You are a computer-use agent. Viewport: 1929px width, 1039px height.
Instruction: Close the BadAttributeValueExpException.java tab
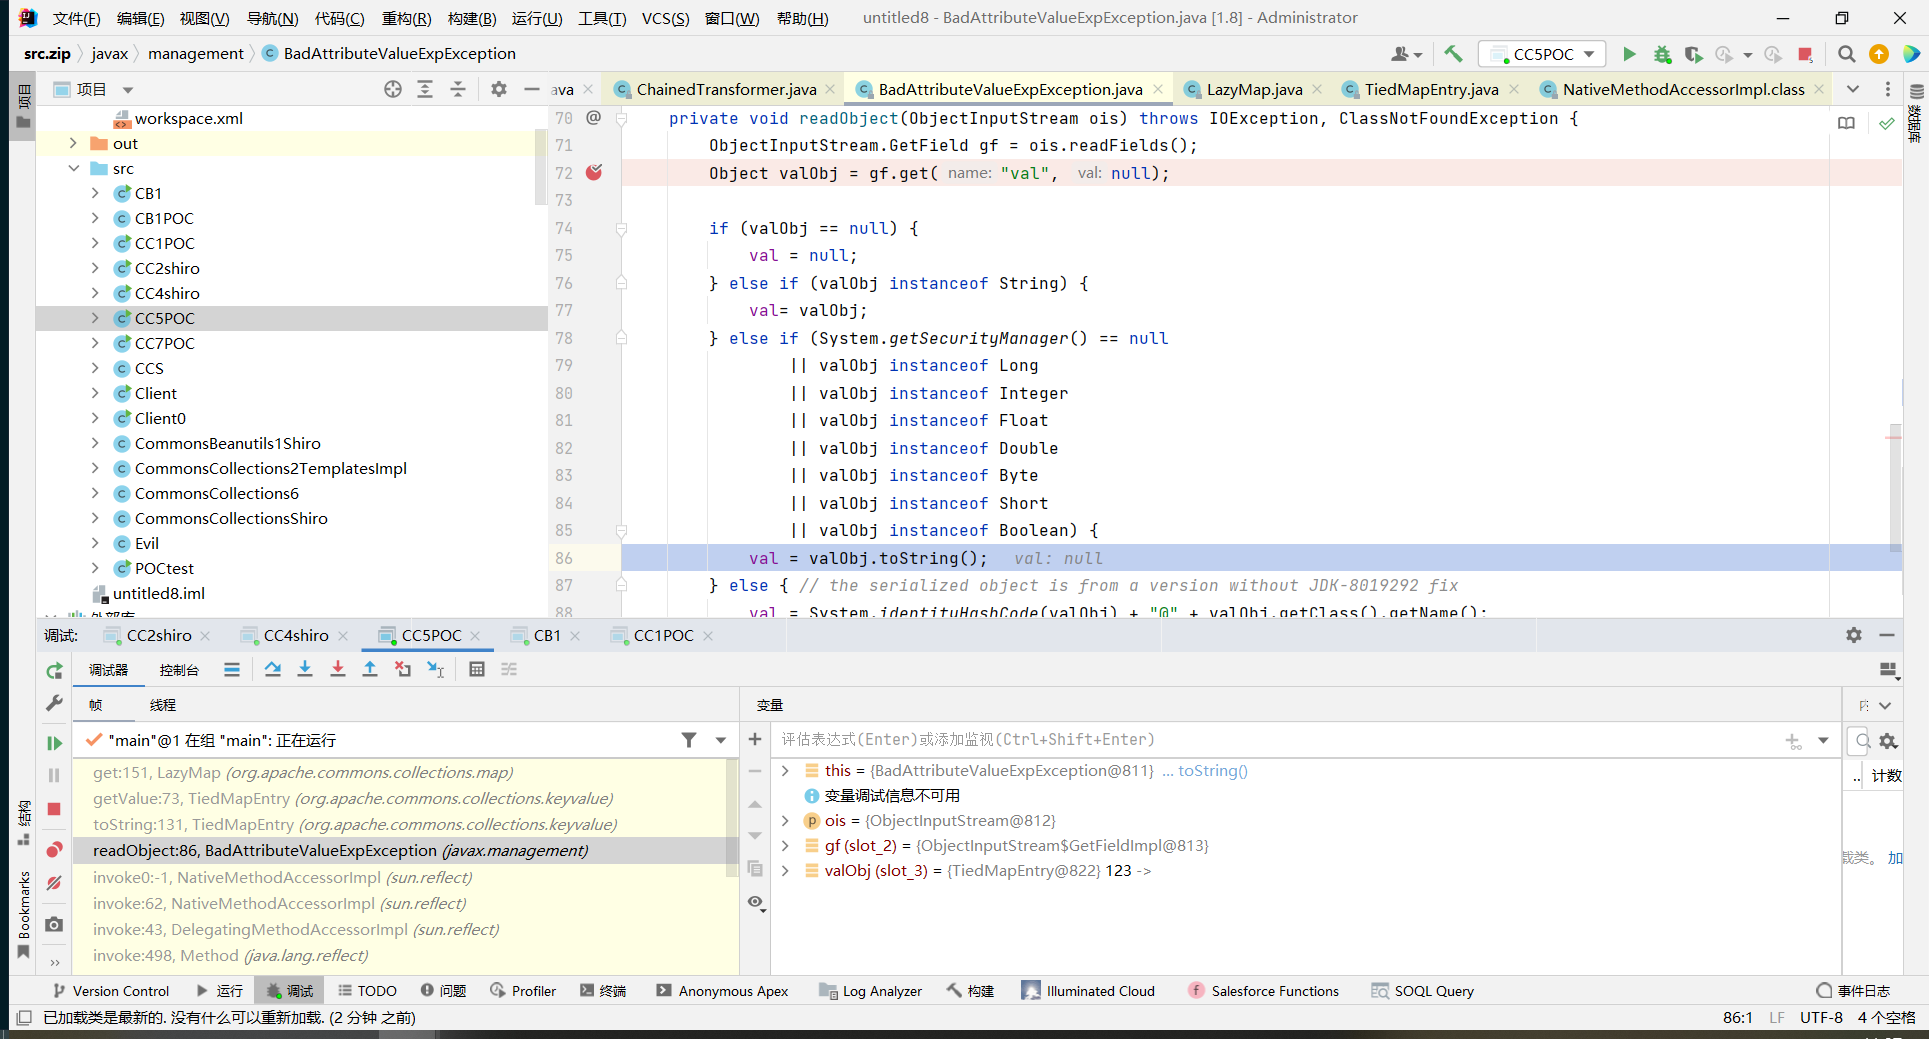click(x=1158, y=89)
